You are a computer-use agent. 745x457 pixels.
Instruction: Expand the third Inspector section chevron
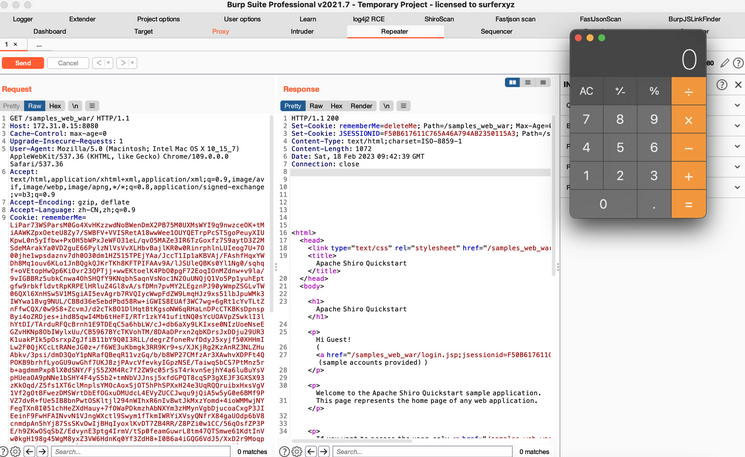tap(737, 146)
